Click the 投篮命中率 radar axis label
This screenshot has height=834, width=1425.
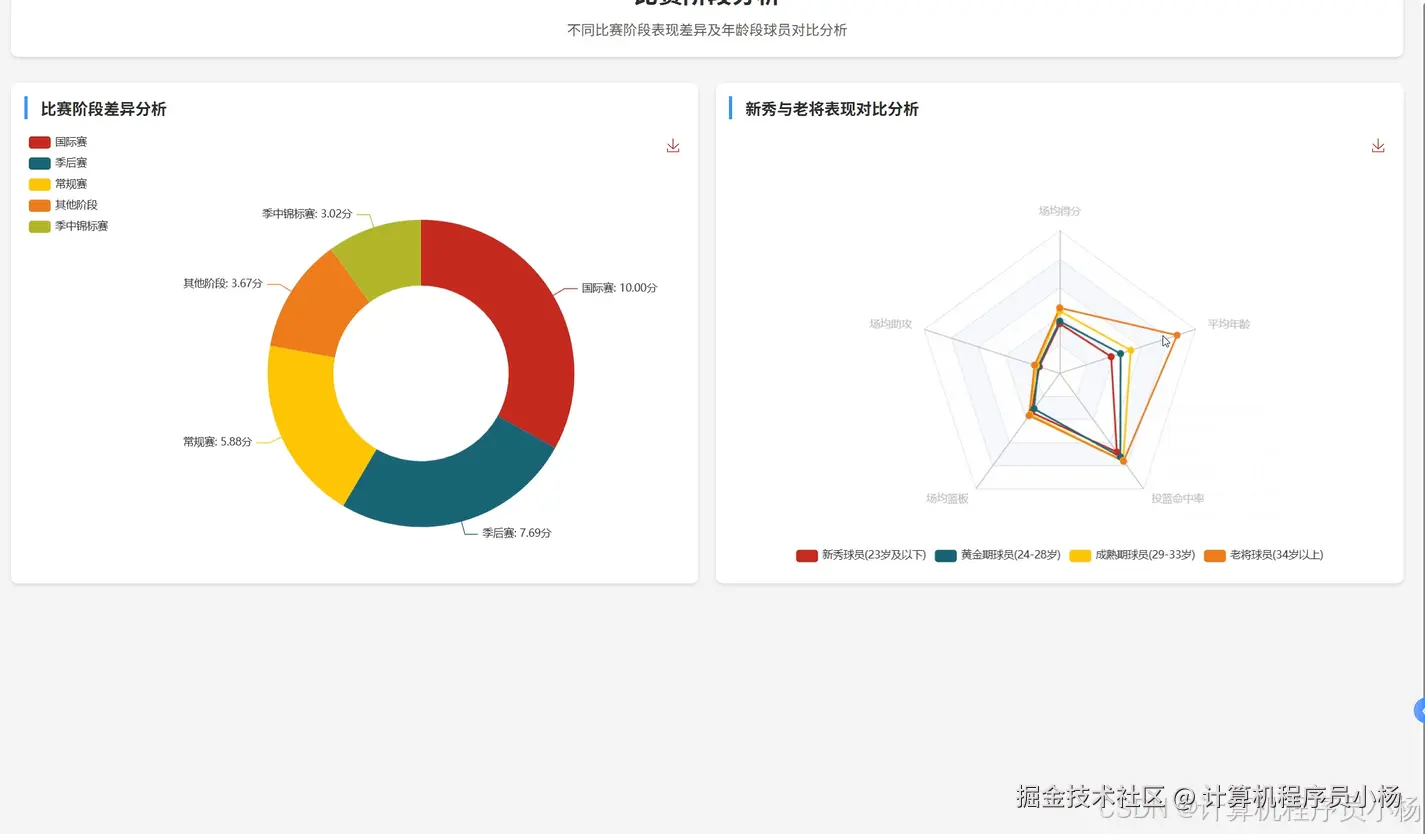click(x=1177, y=498)
